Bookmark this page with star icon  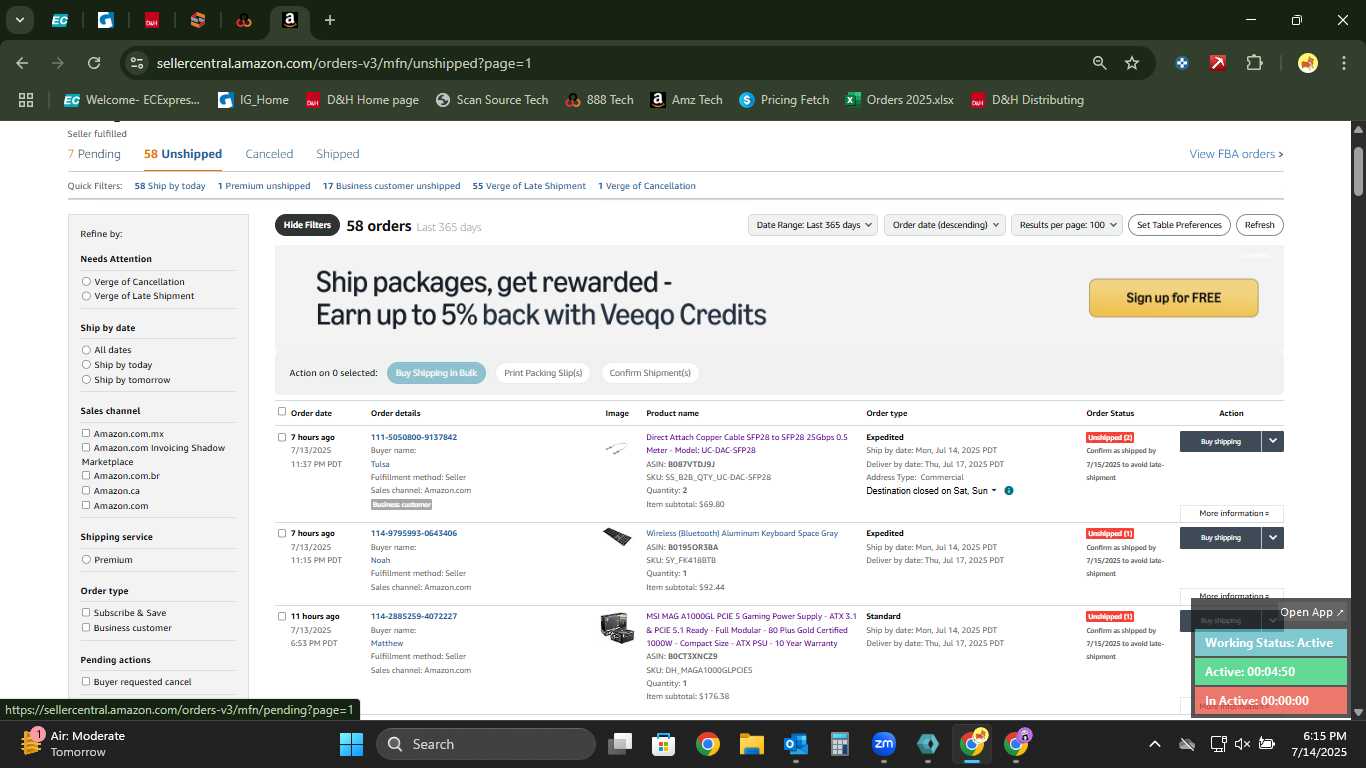coord(1132,63)
